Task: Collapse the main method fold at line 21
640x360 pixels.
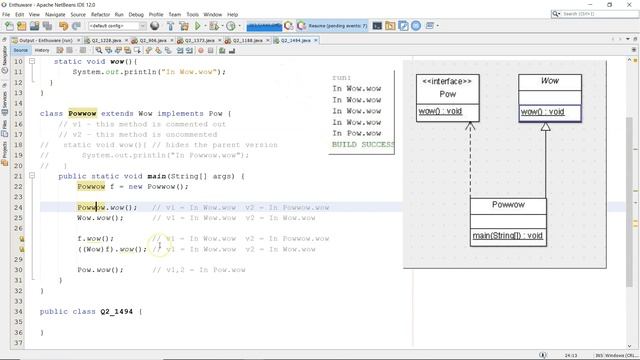Action: tap(32, 176)
